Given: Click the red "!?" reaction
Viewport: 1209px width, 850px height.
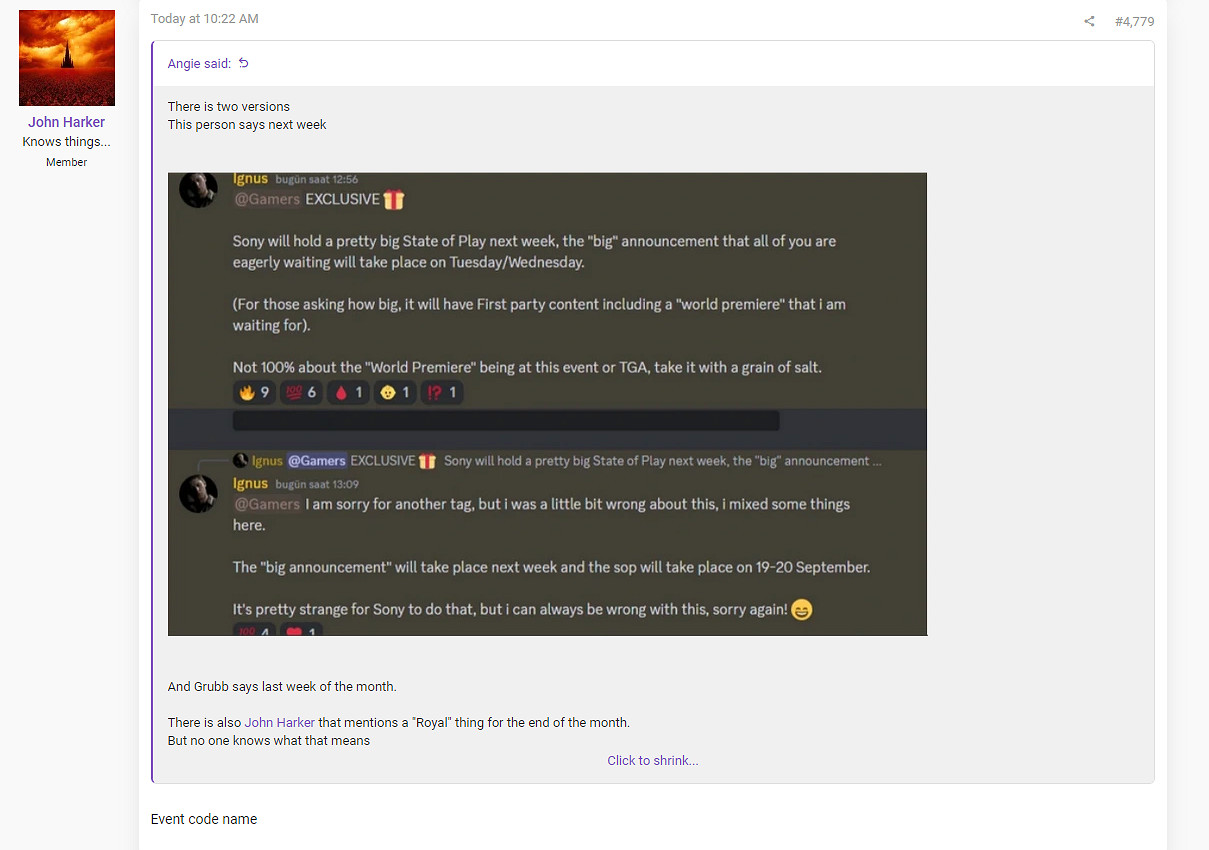Looking at the screenshot, I should (x=441, y=393).
